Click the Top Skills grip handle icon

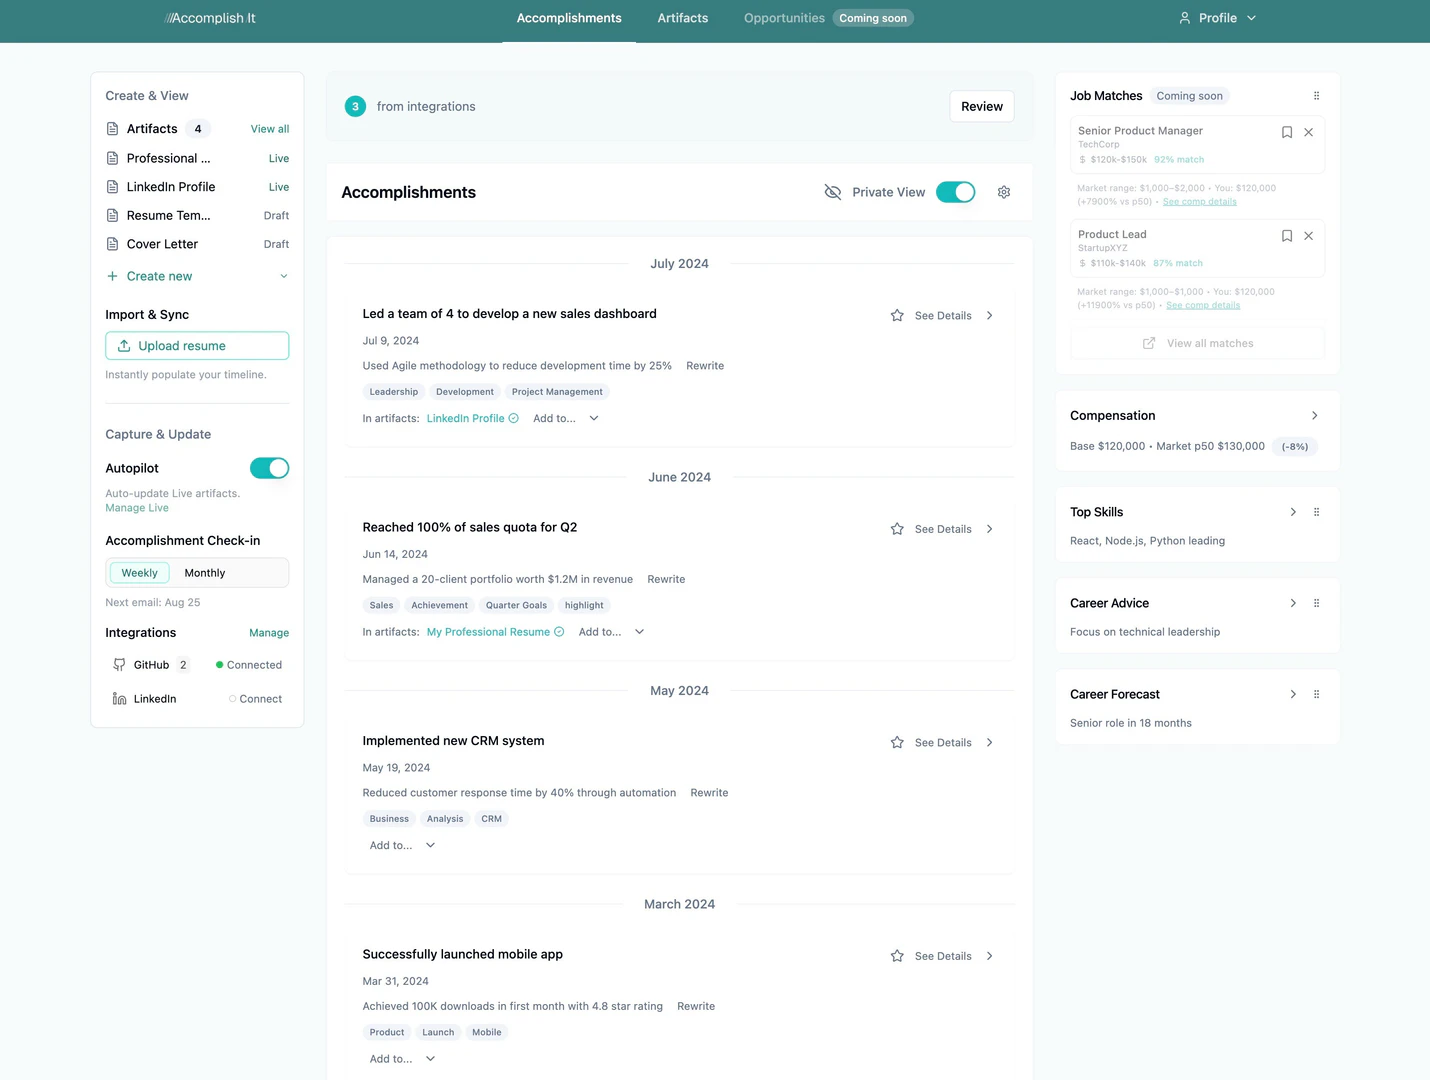1316,512
